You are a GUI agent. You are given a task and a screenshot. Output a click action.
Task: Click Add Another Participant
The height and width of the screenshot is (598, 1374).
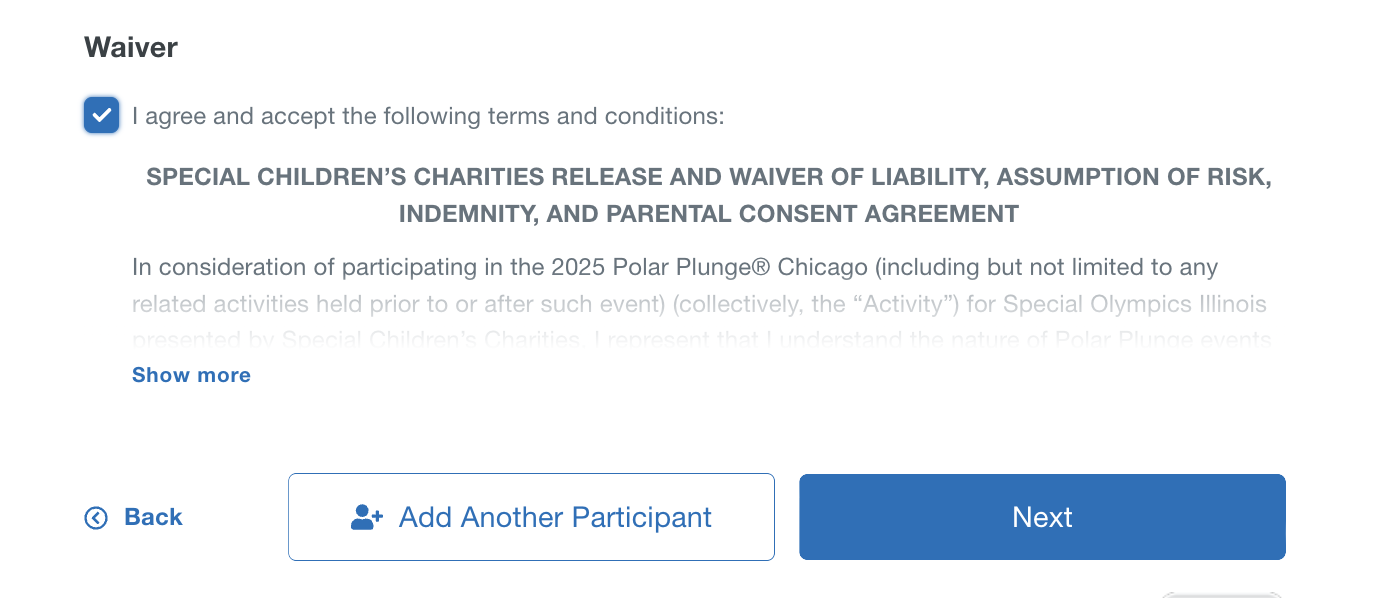[x=531, y=517]
